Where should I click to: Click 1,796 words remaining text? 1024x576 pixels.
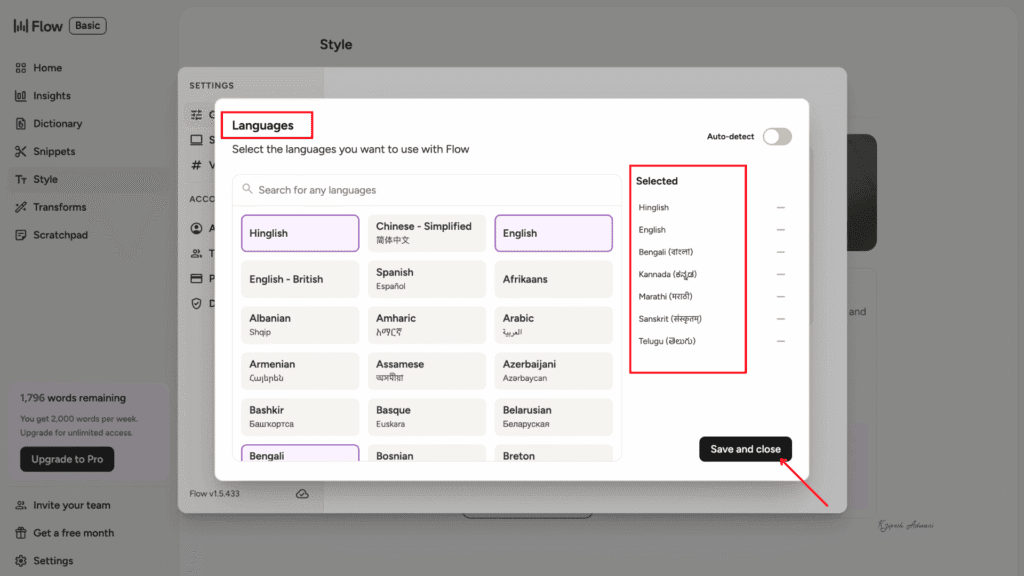click(72, 398)
